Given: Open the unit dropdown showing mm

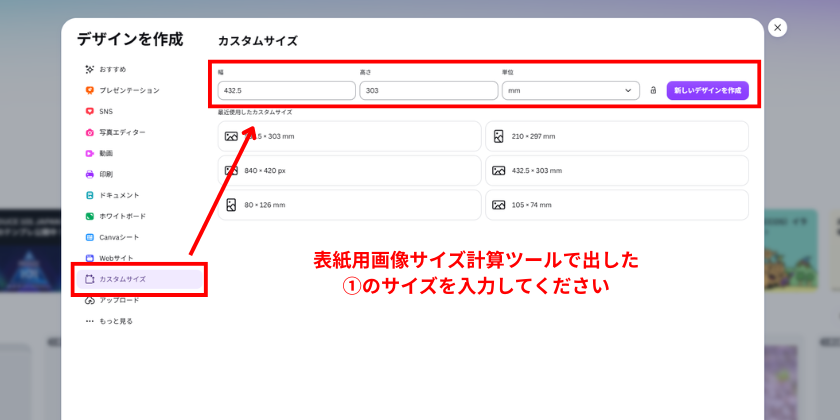Looking at the screenshot, I should click(571, 91).
